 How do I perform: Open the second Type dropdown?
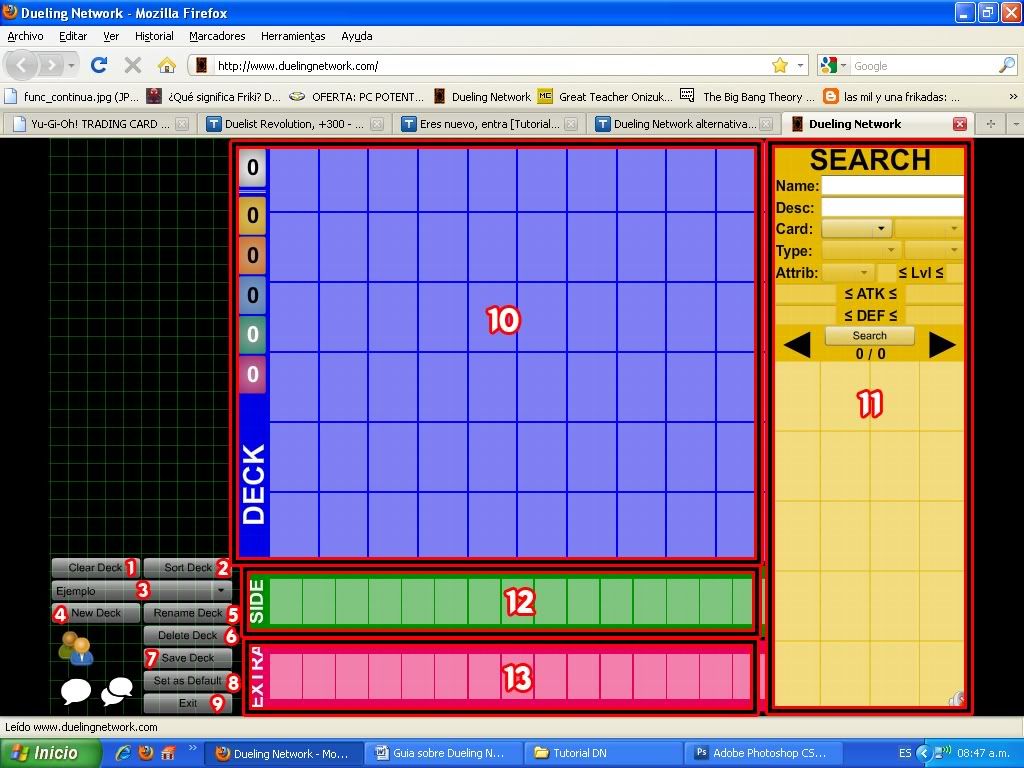[x=935, y=251]
